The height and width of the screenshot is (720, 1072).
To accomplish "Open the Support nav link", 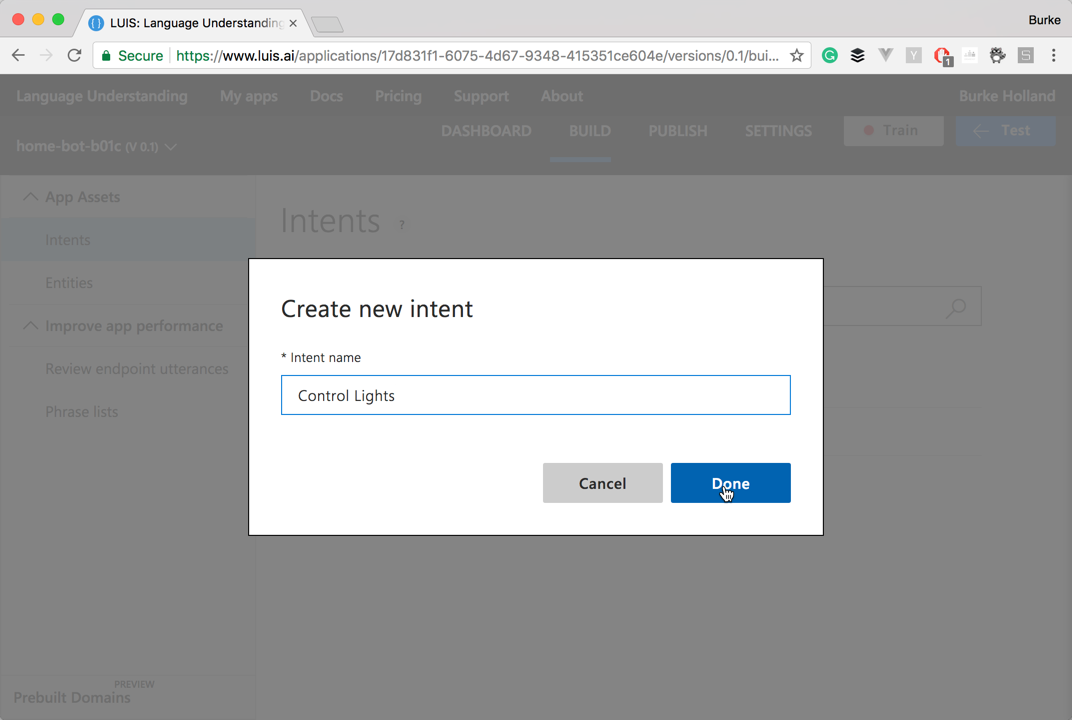I will click(x=481, y=96).
